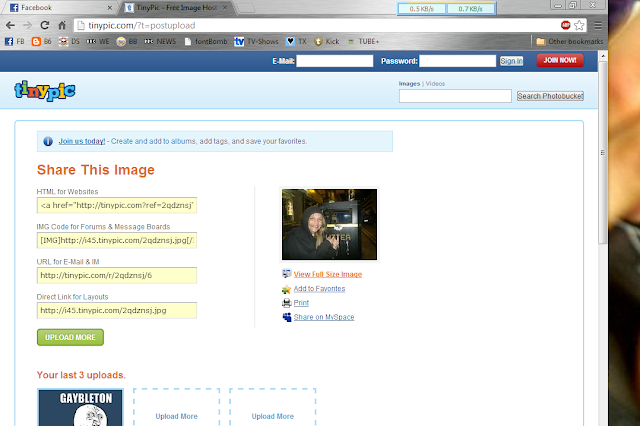Click the 0.7 KB/s network speed indicator
This screenshot has width=640, height=426.
tap(470, 9)
